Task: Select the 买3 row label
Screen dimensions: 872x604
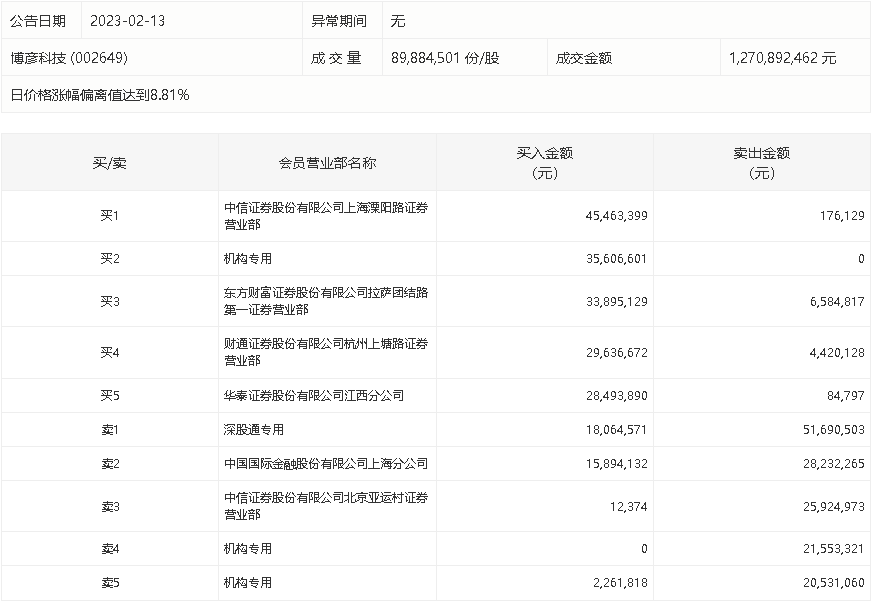Action: click(110, 301)
